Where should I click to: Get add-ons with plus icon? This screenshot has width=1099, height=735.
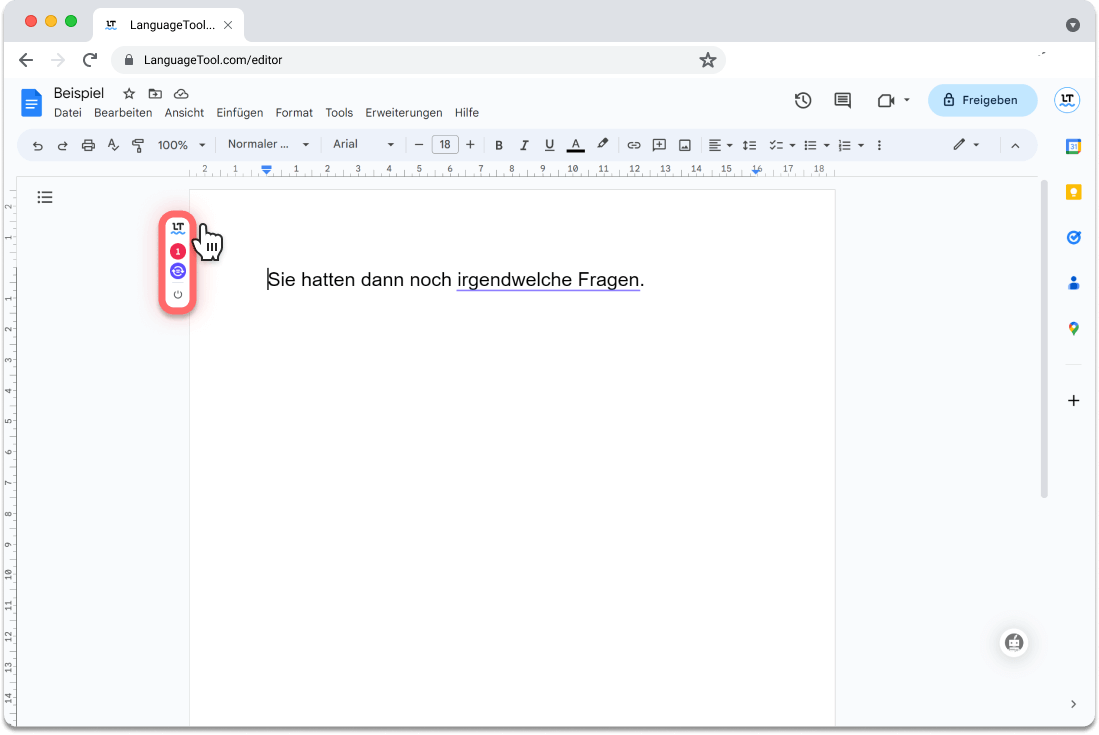click(x=1073, y=401)
